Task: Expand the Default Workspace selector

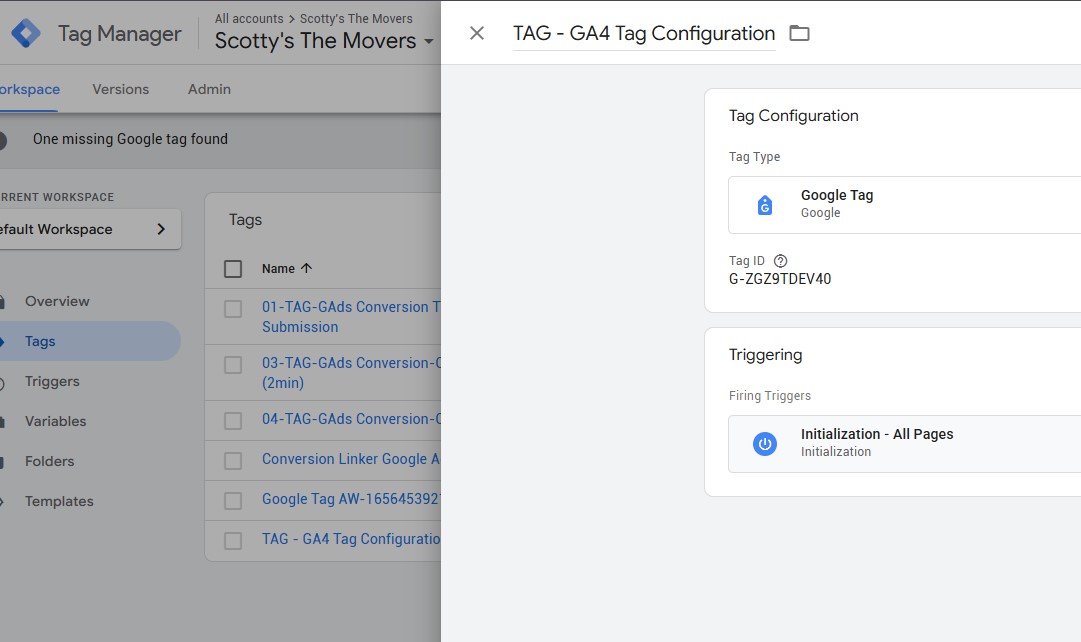Action: click(x=89, y=229)
